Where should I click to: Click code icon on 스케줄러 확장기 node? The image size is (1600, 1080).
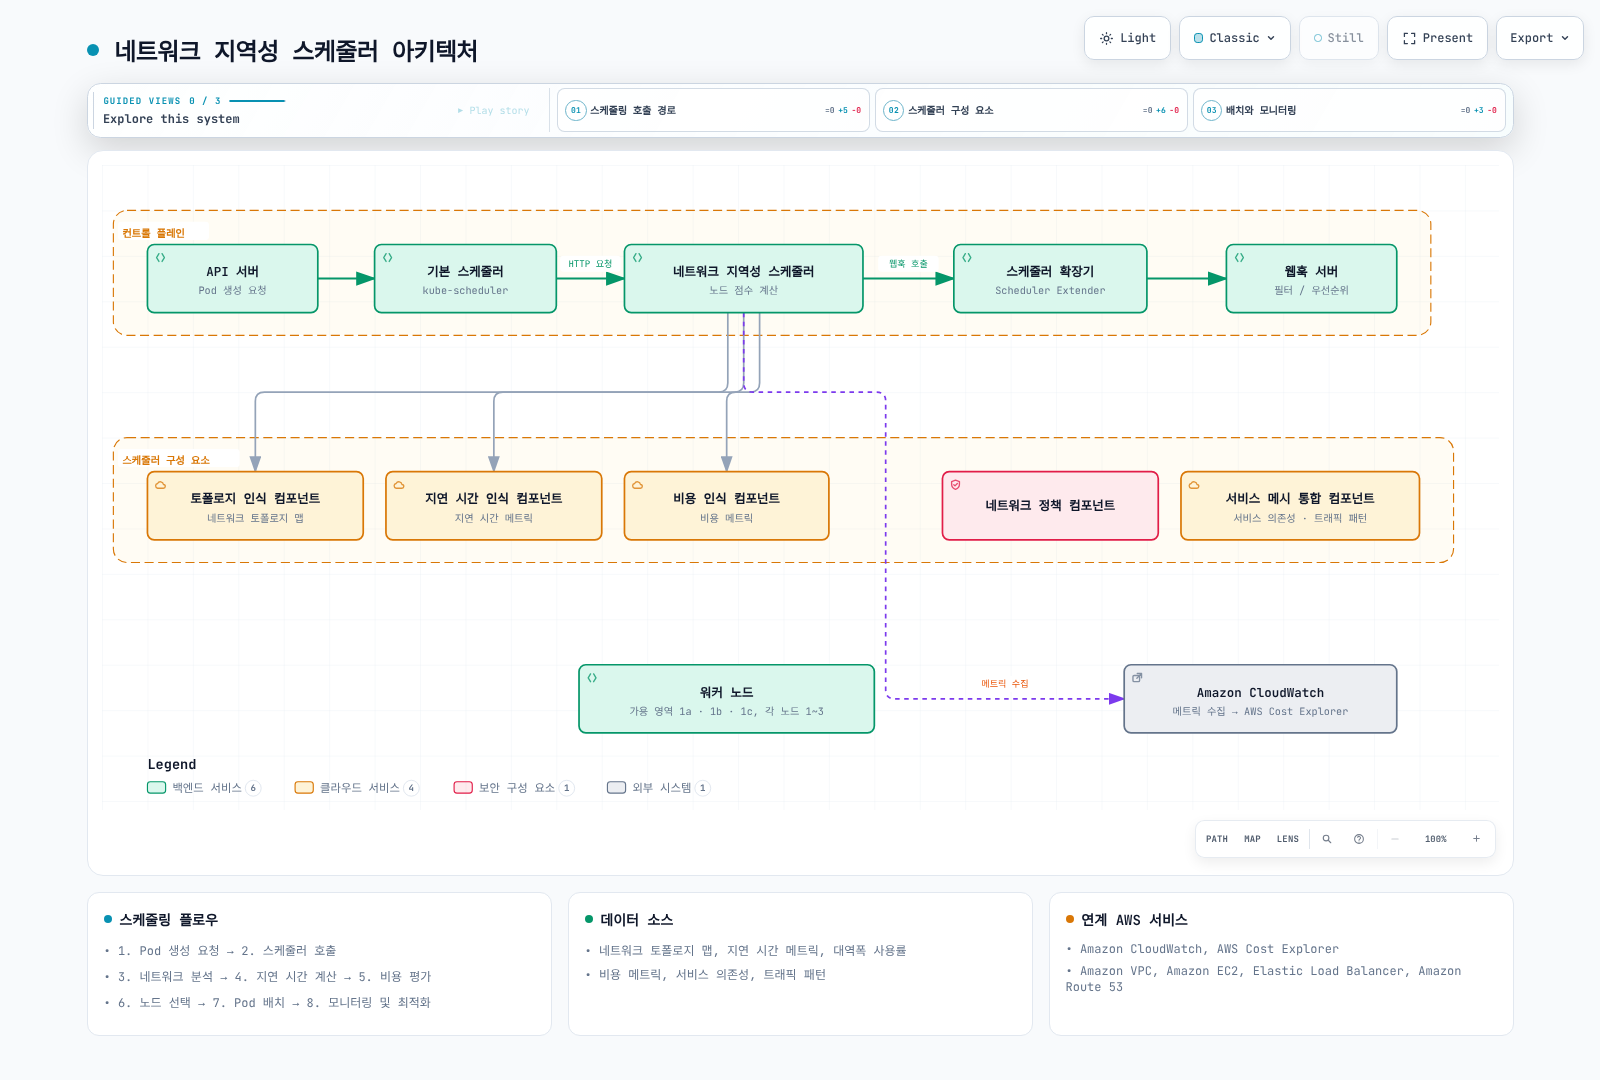(967, 258)
